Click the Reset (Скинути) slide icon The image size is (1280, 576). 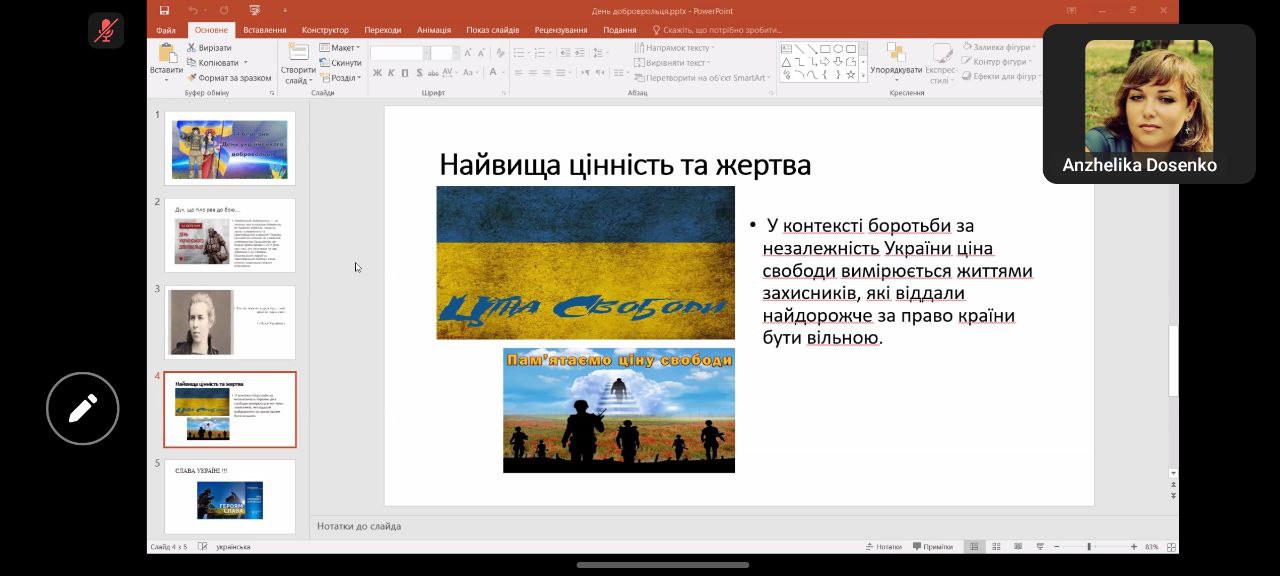[x=325, y=63]
